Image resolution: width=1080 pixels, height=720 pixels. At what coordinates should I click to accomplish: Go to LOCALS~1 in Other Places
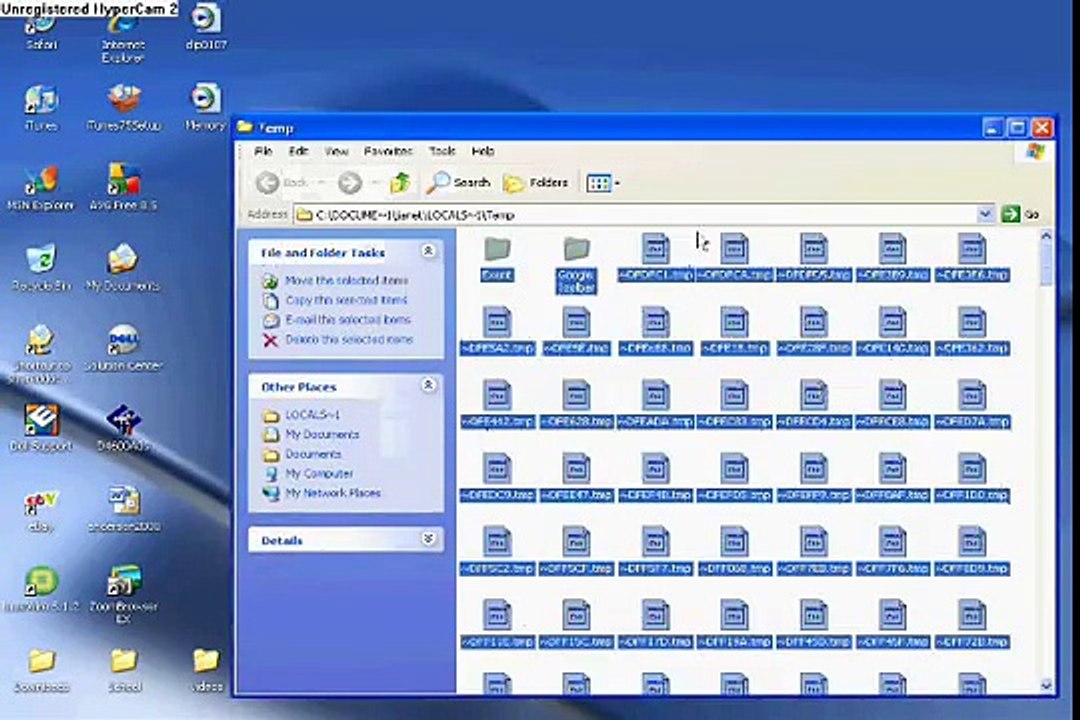pyautogui.click(x=312, y=415)
